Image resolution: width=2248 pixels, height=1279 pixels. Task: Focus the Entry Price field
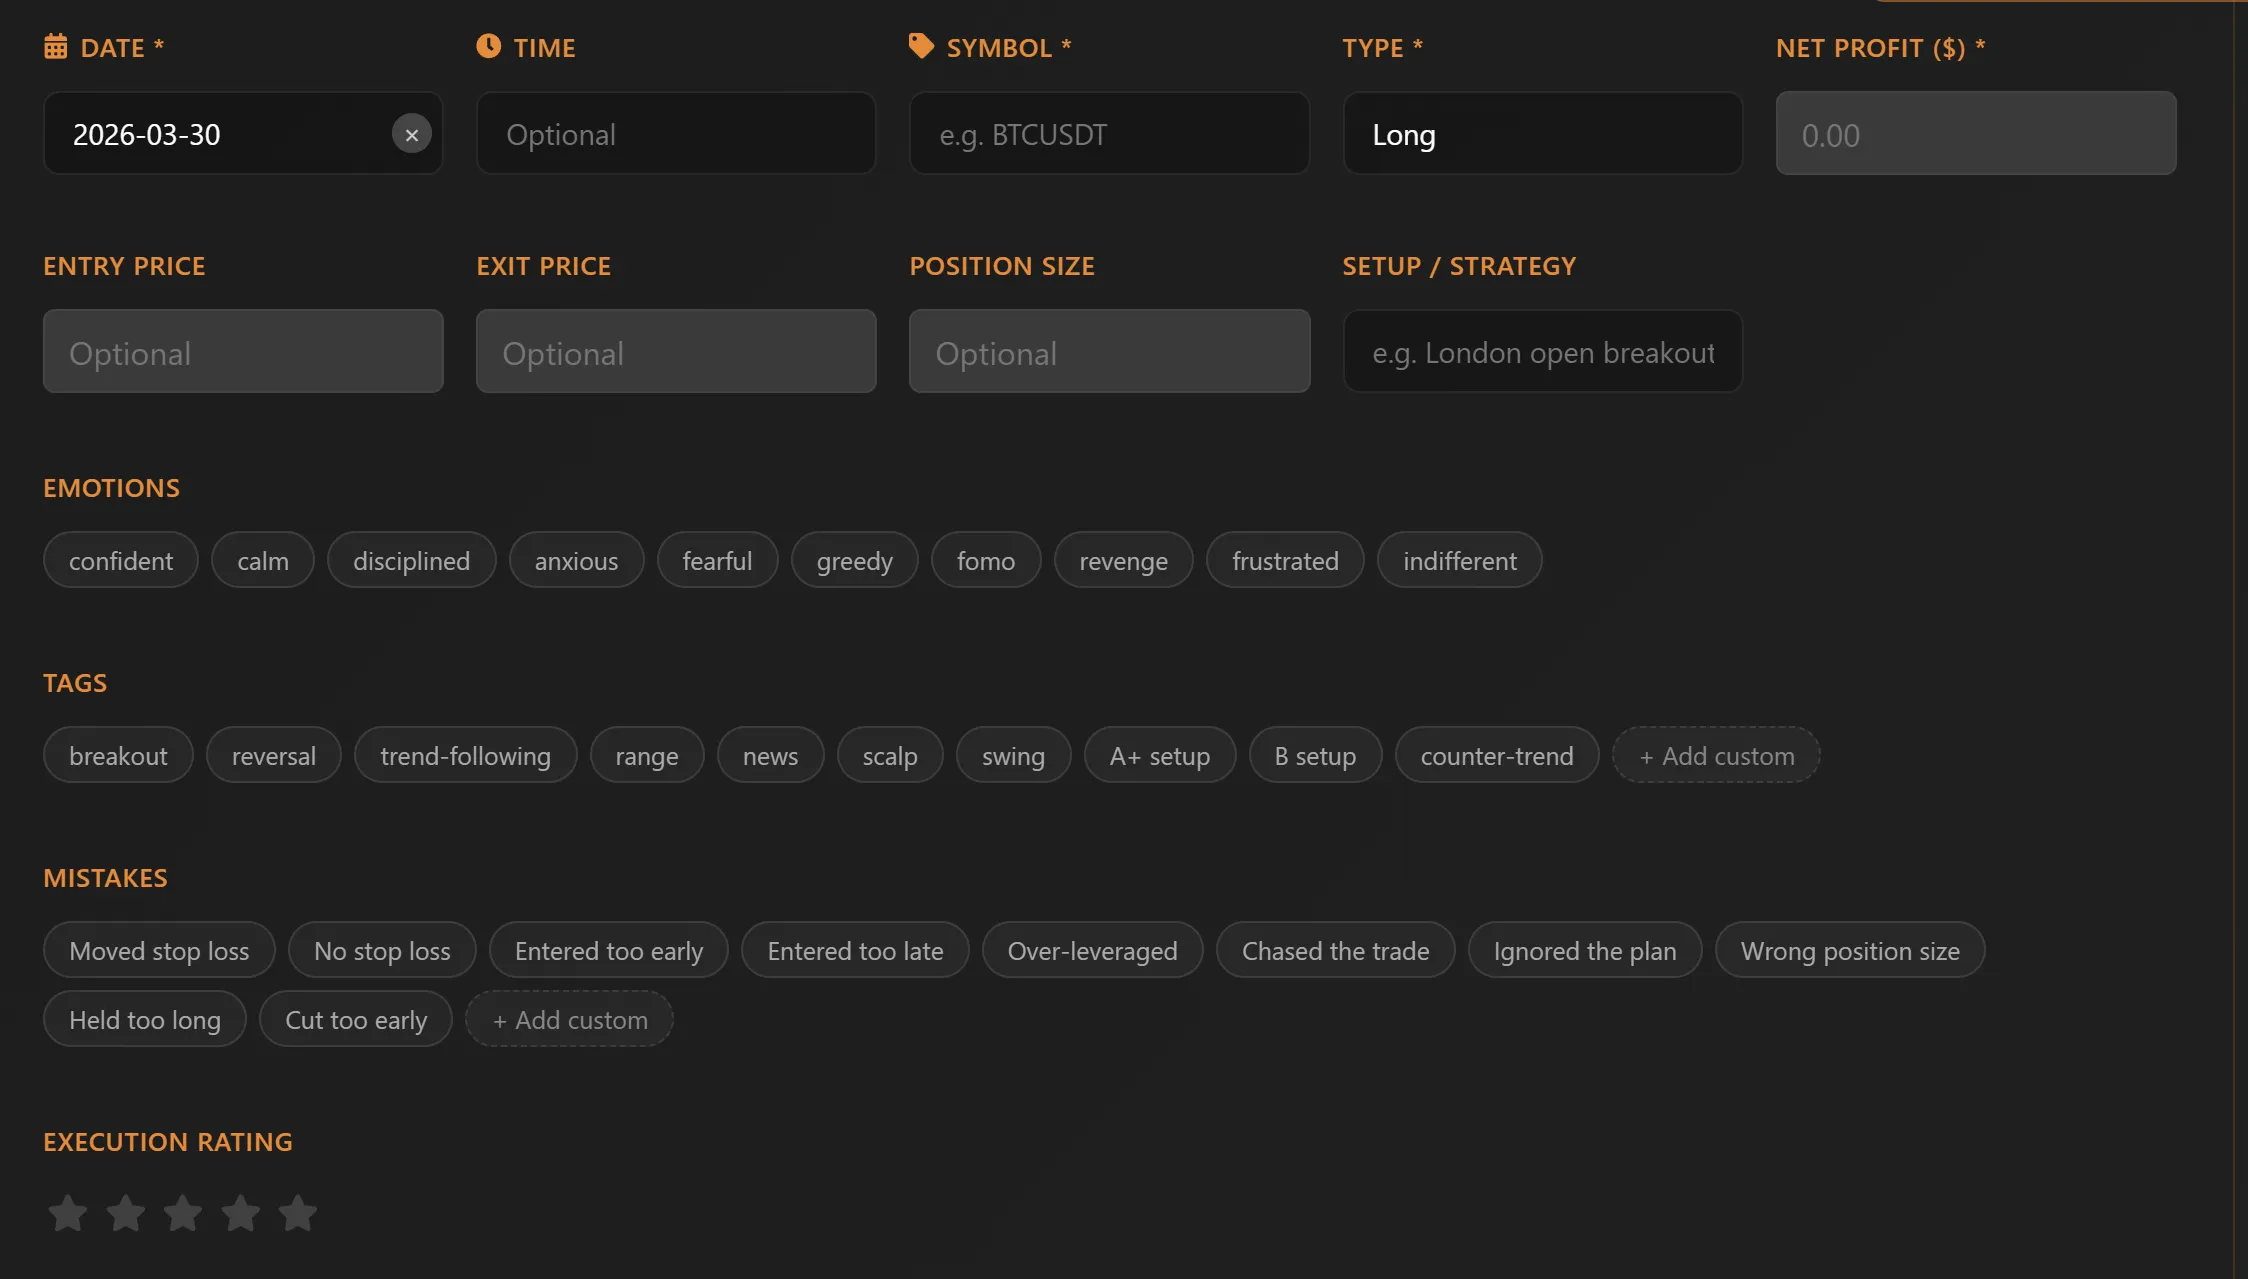point(243,351)
